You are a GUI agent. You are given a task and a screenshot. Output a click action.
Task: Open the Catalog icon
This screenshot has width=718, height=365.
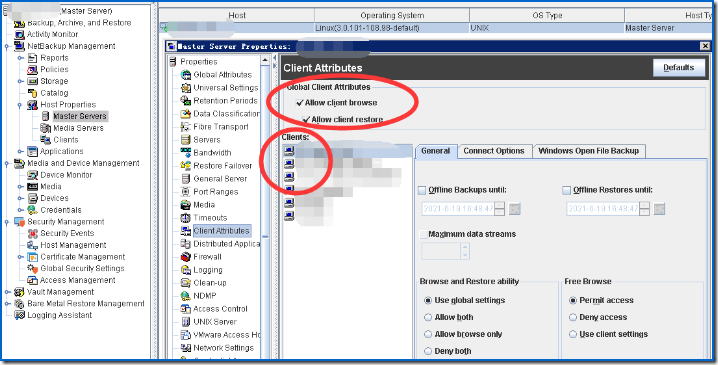pyautogui.click(x=33, y=93)
